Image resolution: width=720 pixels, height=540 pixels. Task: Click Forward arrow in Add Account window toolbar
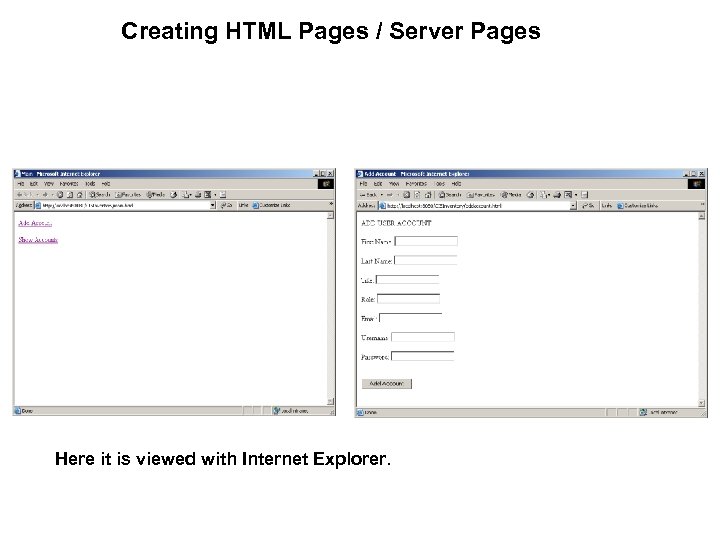coord(389,195)
